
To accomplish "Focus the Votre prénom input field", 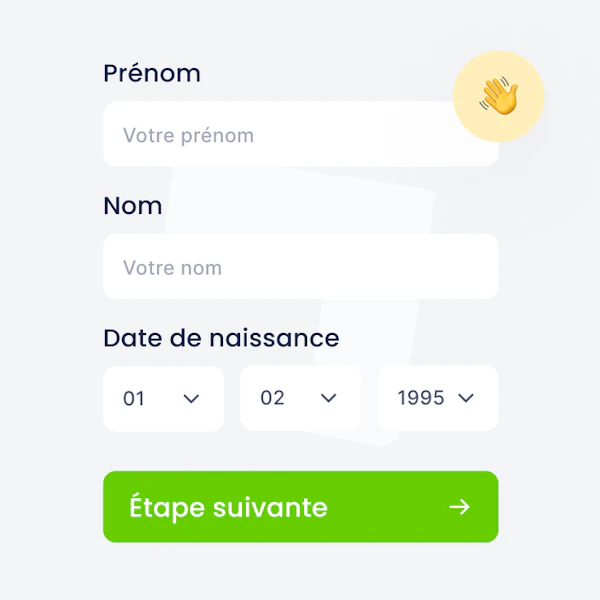I will tap(301, 134).
